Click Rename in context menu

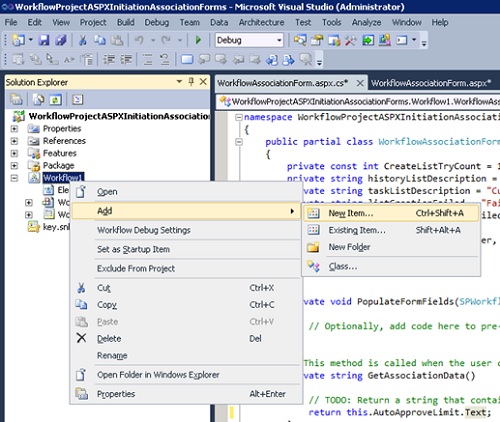pos(186,355)
